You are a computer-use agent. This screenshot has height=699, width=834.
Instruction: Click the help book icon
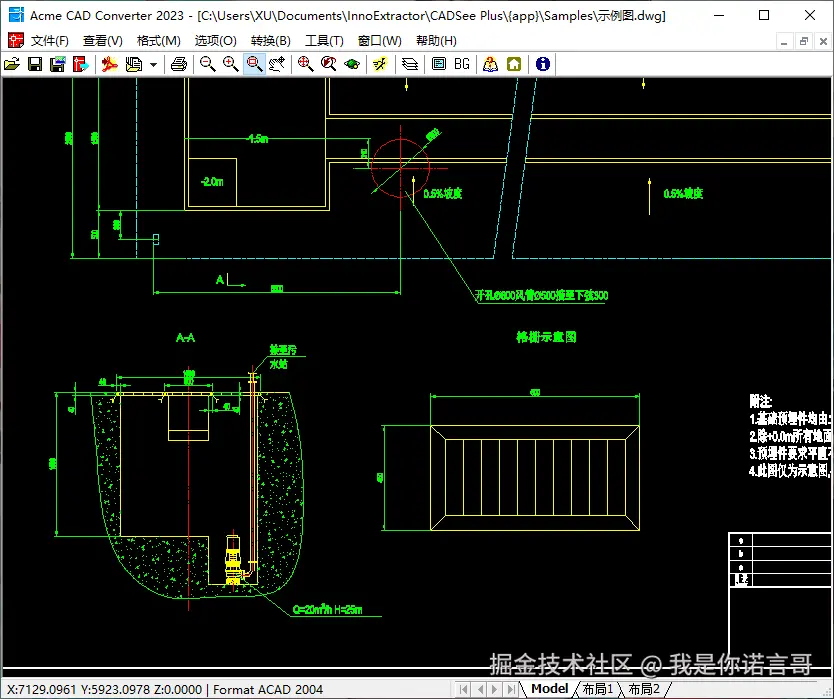[490, 64]
